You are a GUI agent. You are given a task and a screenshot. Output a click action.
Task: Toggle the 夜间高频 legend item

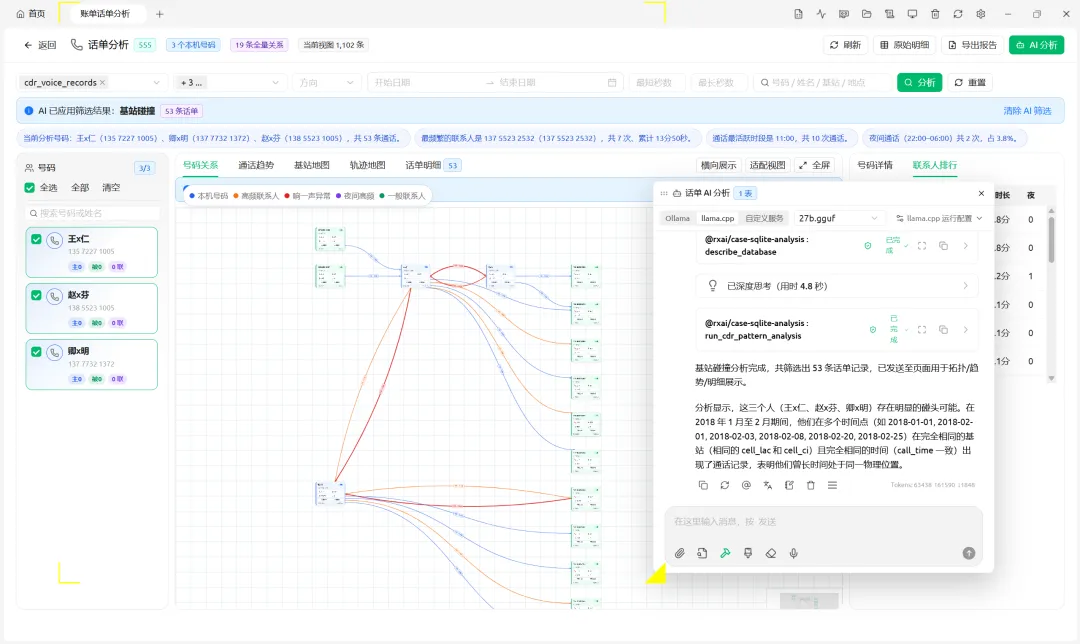point(355,196)
